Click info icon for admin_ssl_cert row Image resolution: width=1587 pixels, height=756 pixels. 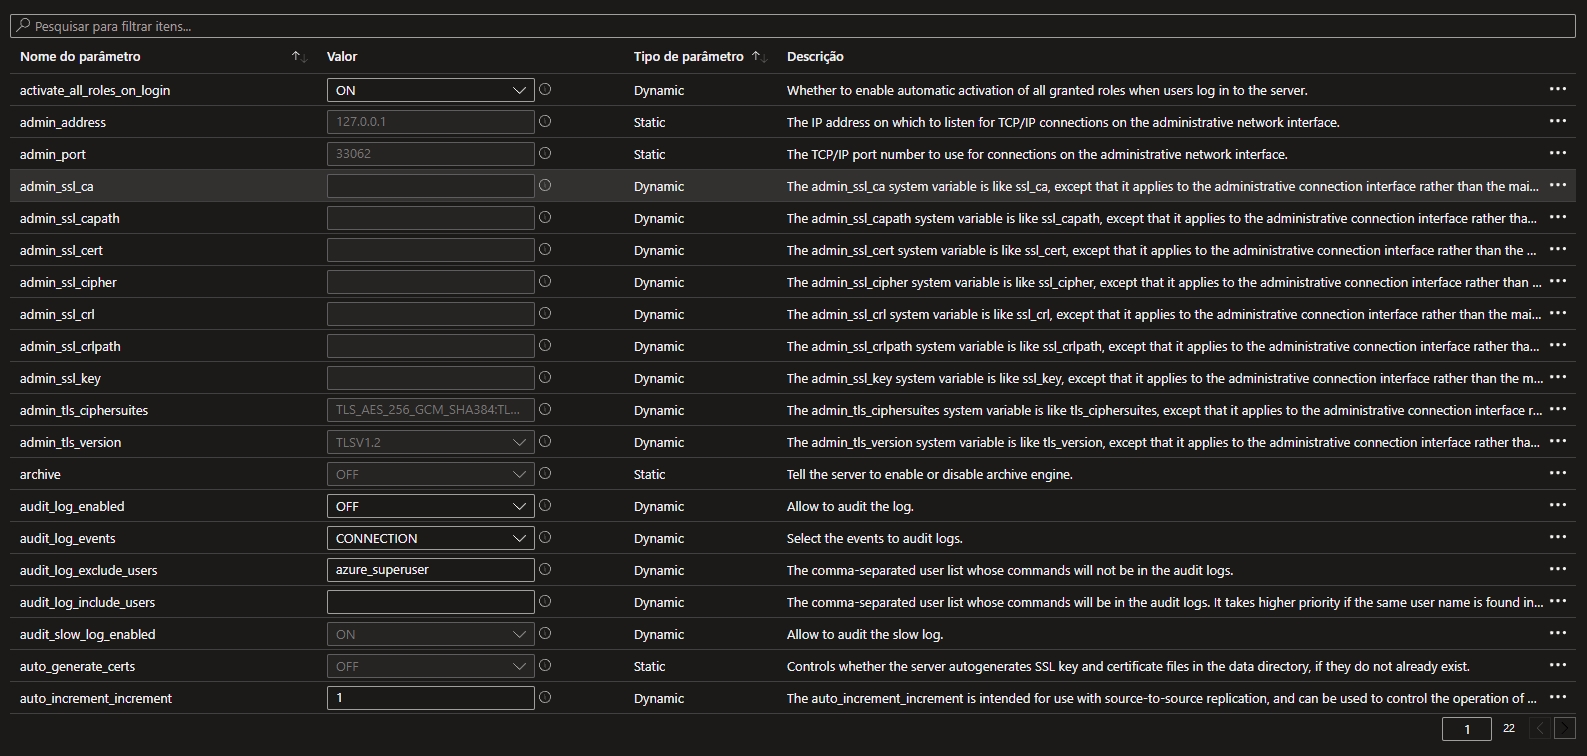click(x=545, y=249)
